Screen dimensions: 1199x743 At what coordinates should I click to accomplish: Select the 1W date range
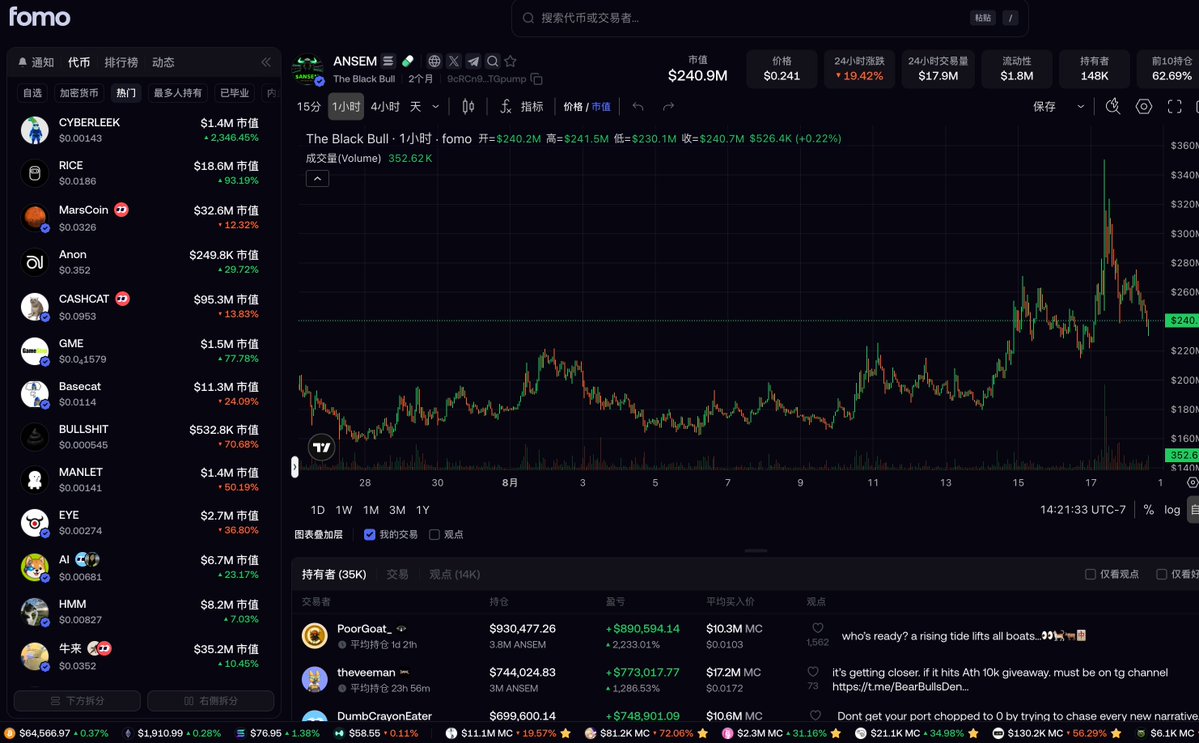point(344,510)
